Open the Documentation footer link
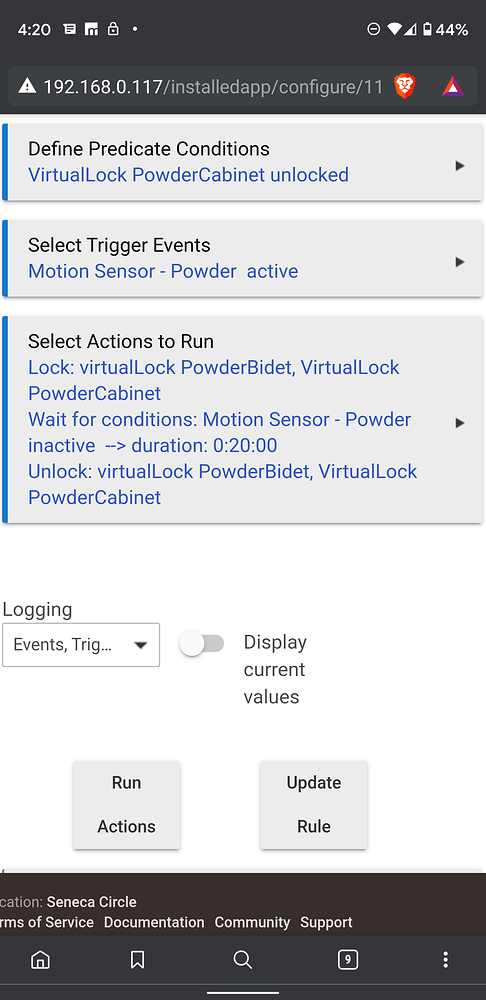 (154, 922)
